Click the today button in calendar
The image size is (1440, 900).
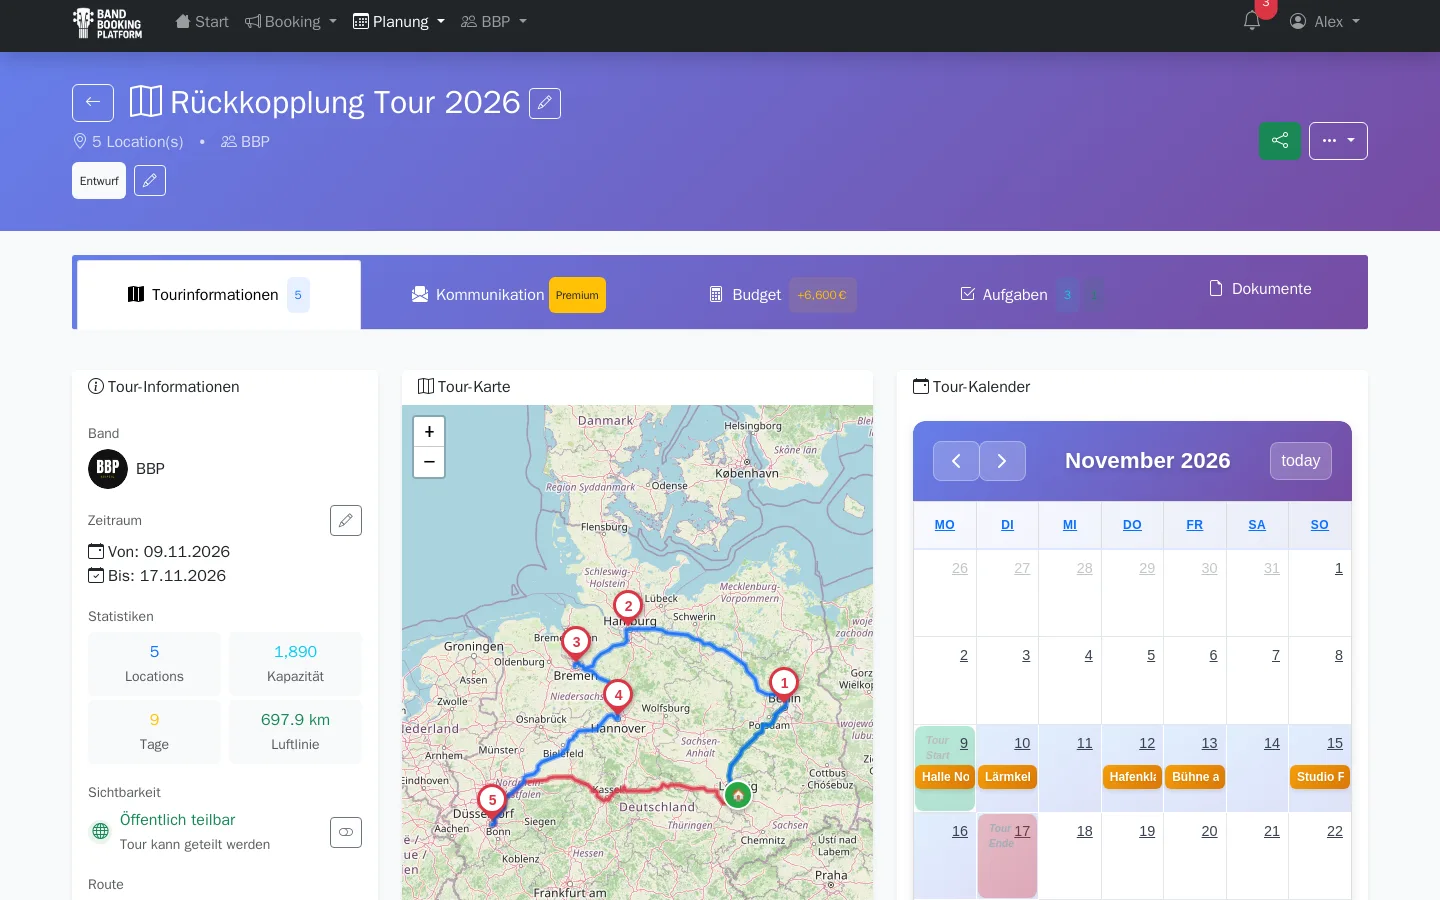(1301, 461)
